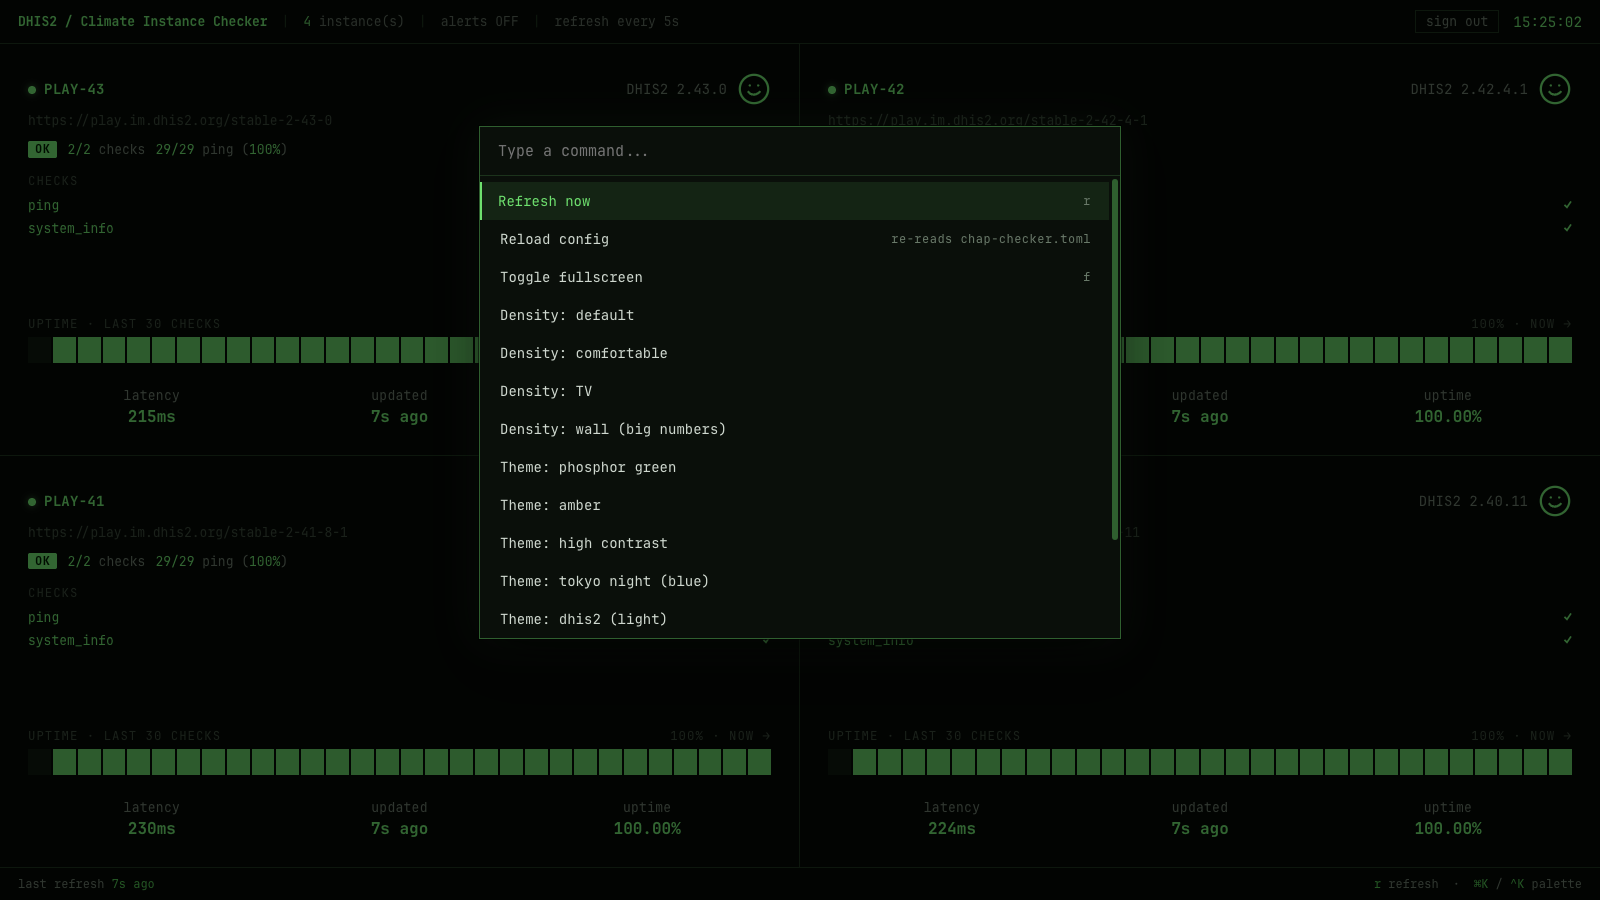Select Density: default option
Screen dimensions: 1600x900
tap(795, 315)
